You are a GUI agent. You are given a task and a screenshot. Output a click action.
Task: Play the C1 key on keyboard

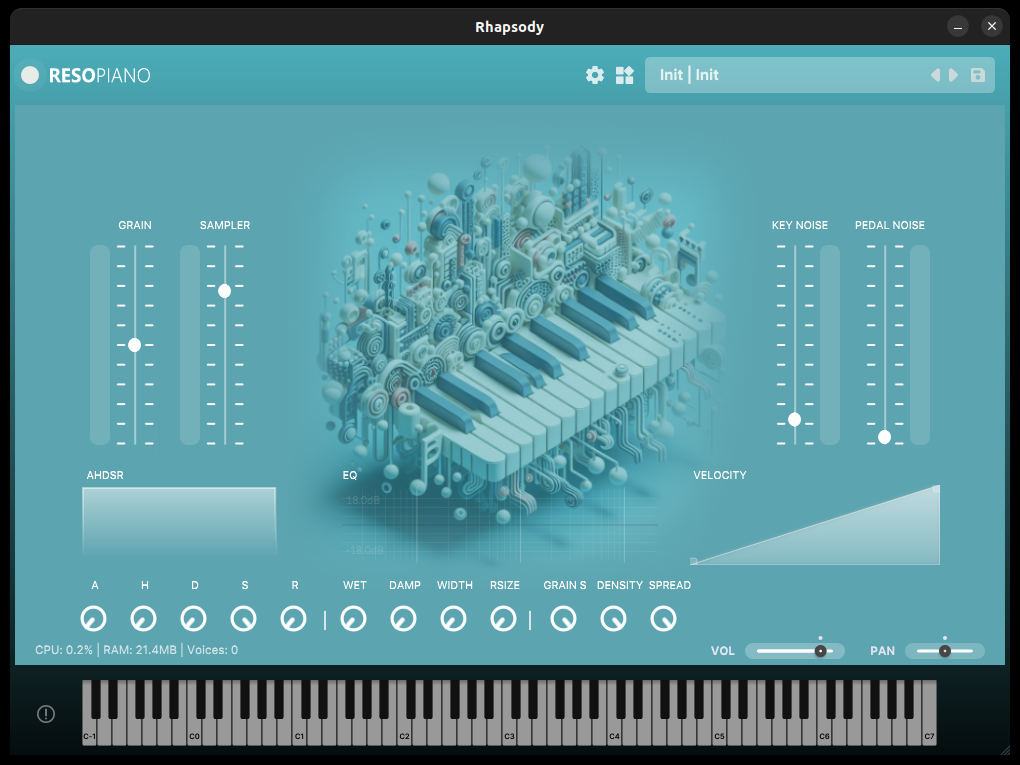[x=299, y=734]
